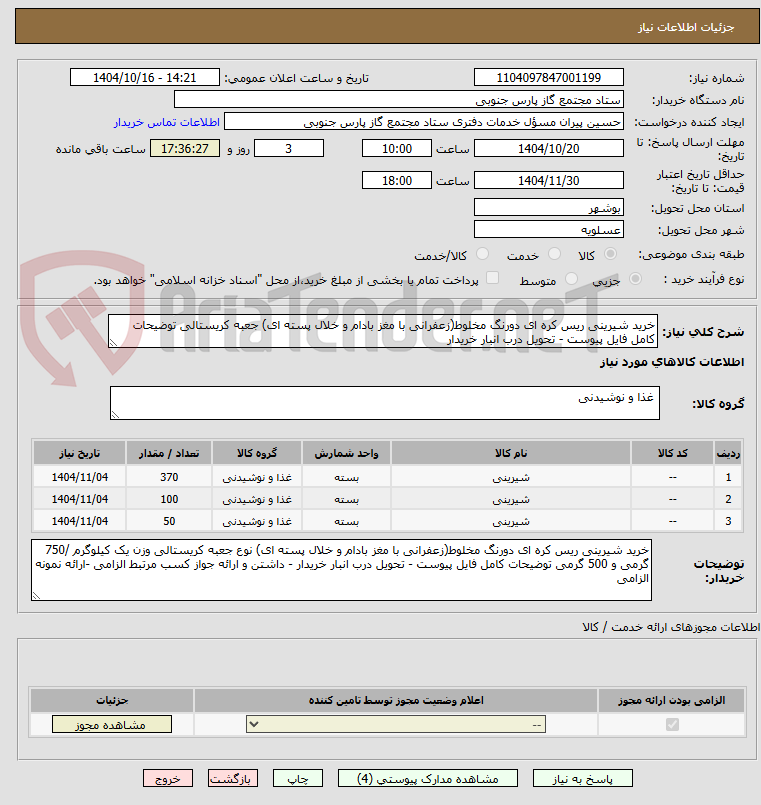Select the کالا radio button
Screen dimensions: 761x805
[x=611, y=254]
